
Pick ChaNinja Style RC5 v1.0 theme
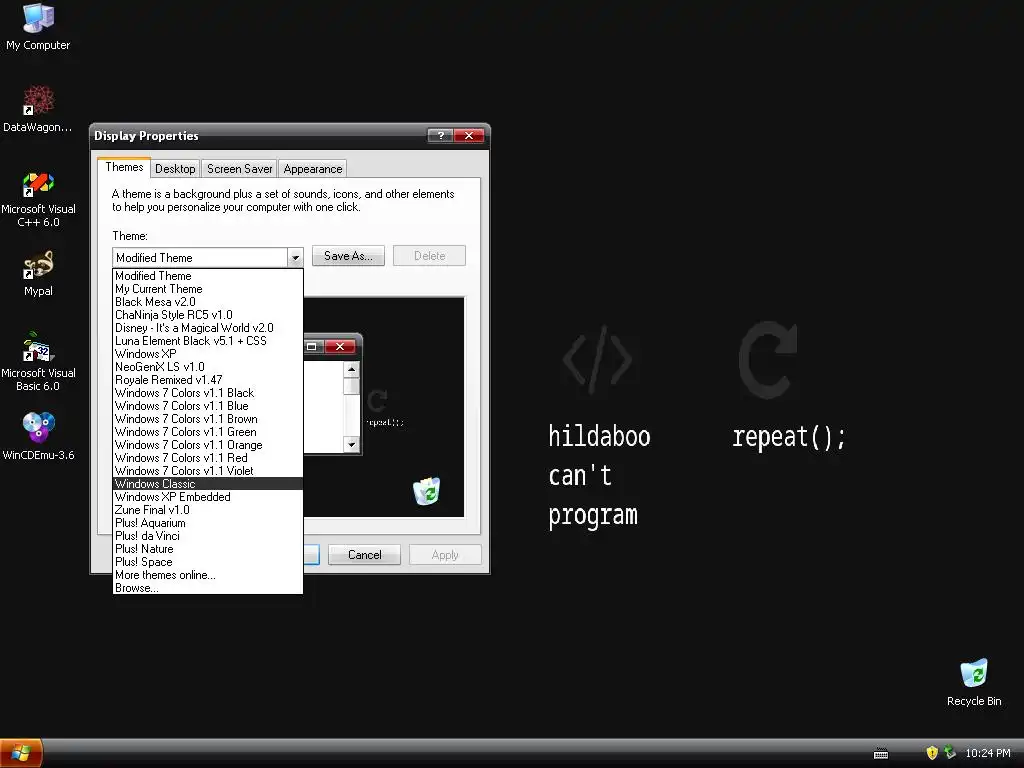click(208, 315)
